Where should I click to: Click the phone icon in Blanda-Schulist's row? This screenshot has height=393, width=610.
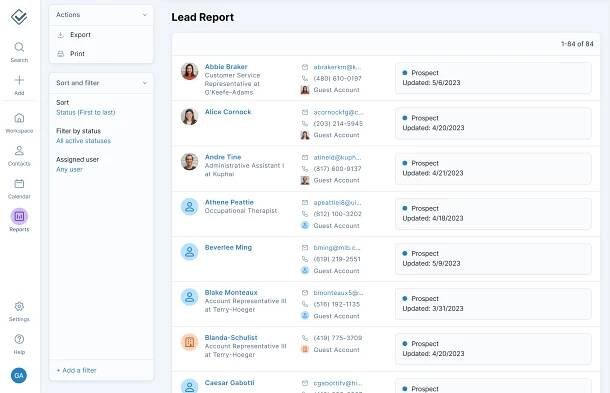coord(305,338)
